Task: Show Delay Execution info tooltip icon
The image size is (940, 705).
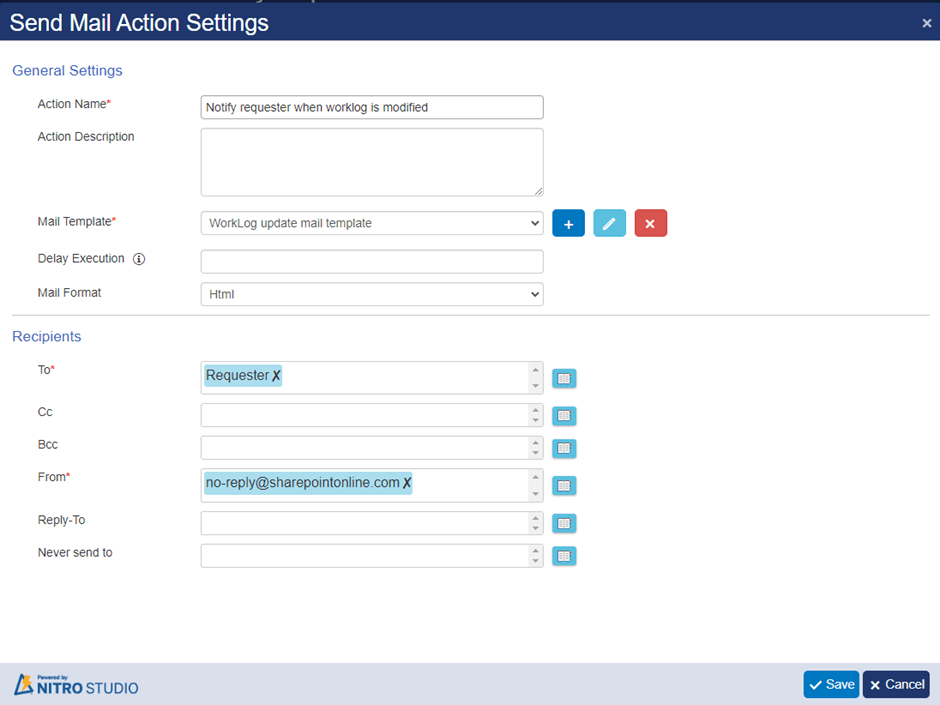Action: pyautogui.click(x=139, y=259)
